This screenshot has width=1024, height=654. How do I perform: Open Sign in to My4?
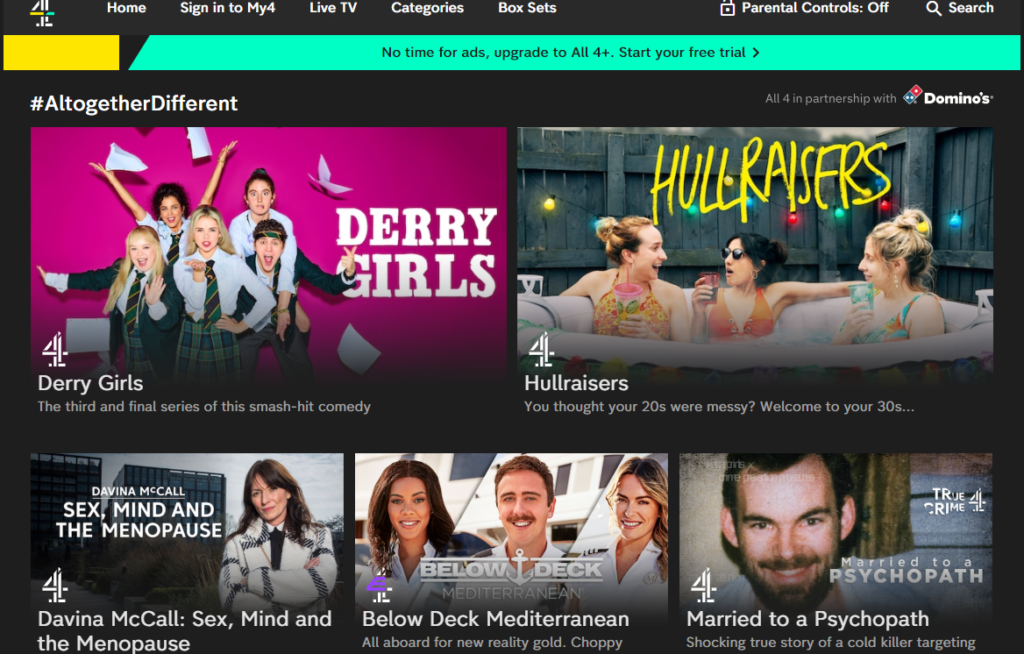pyautogui.click(x=227, y=8)
